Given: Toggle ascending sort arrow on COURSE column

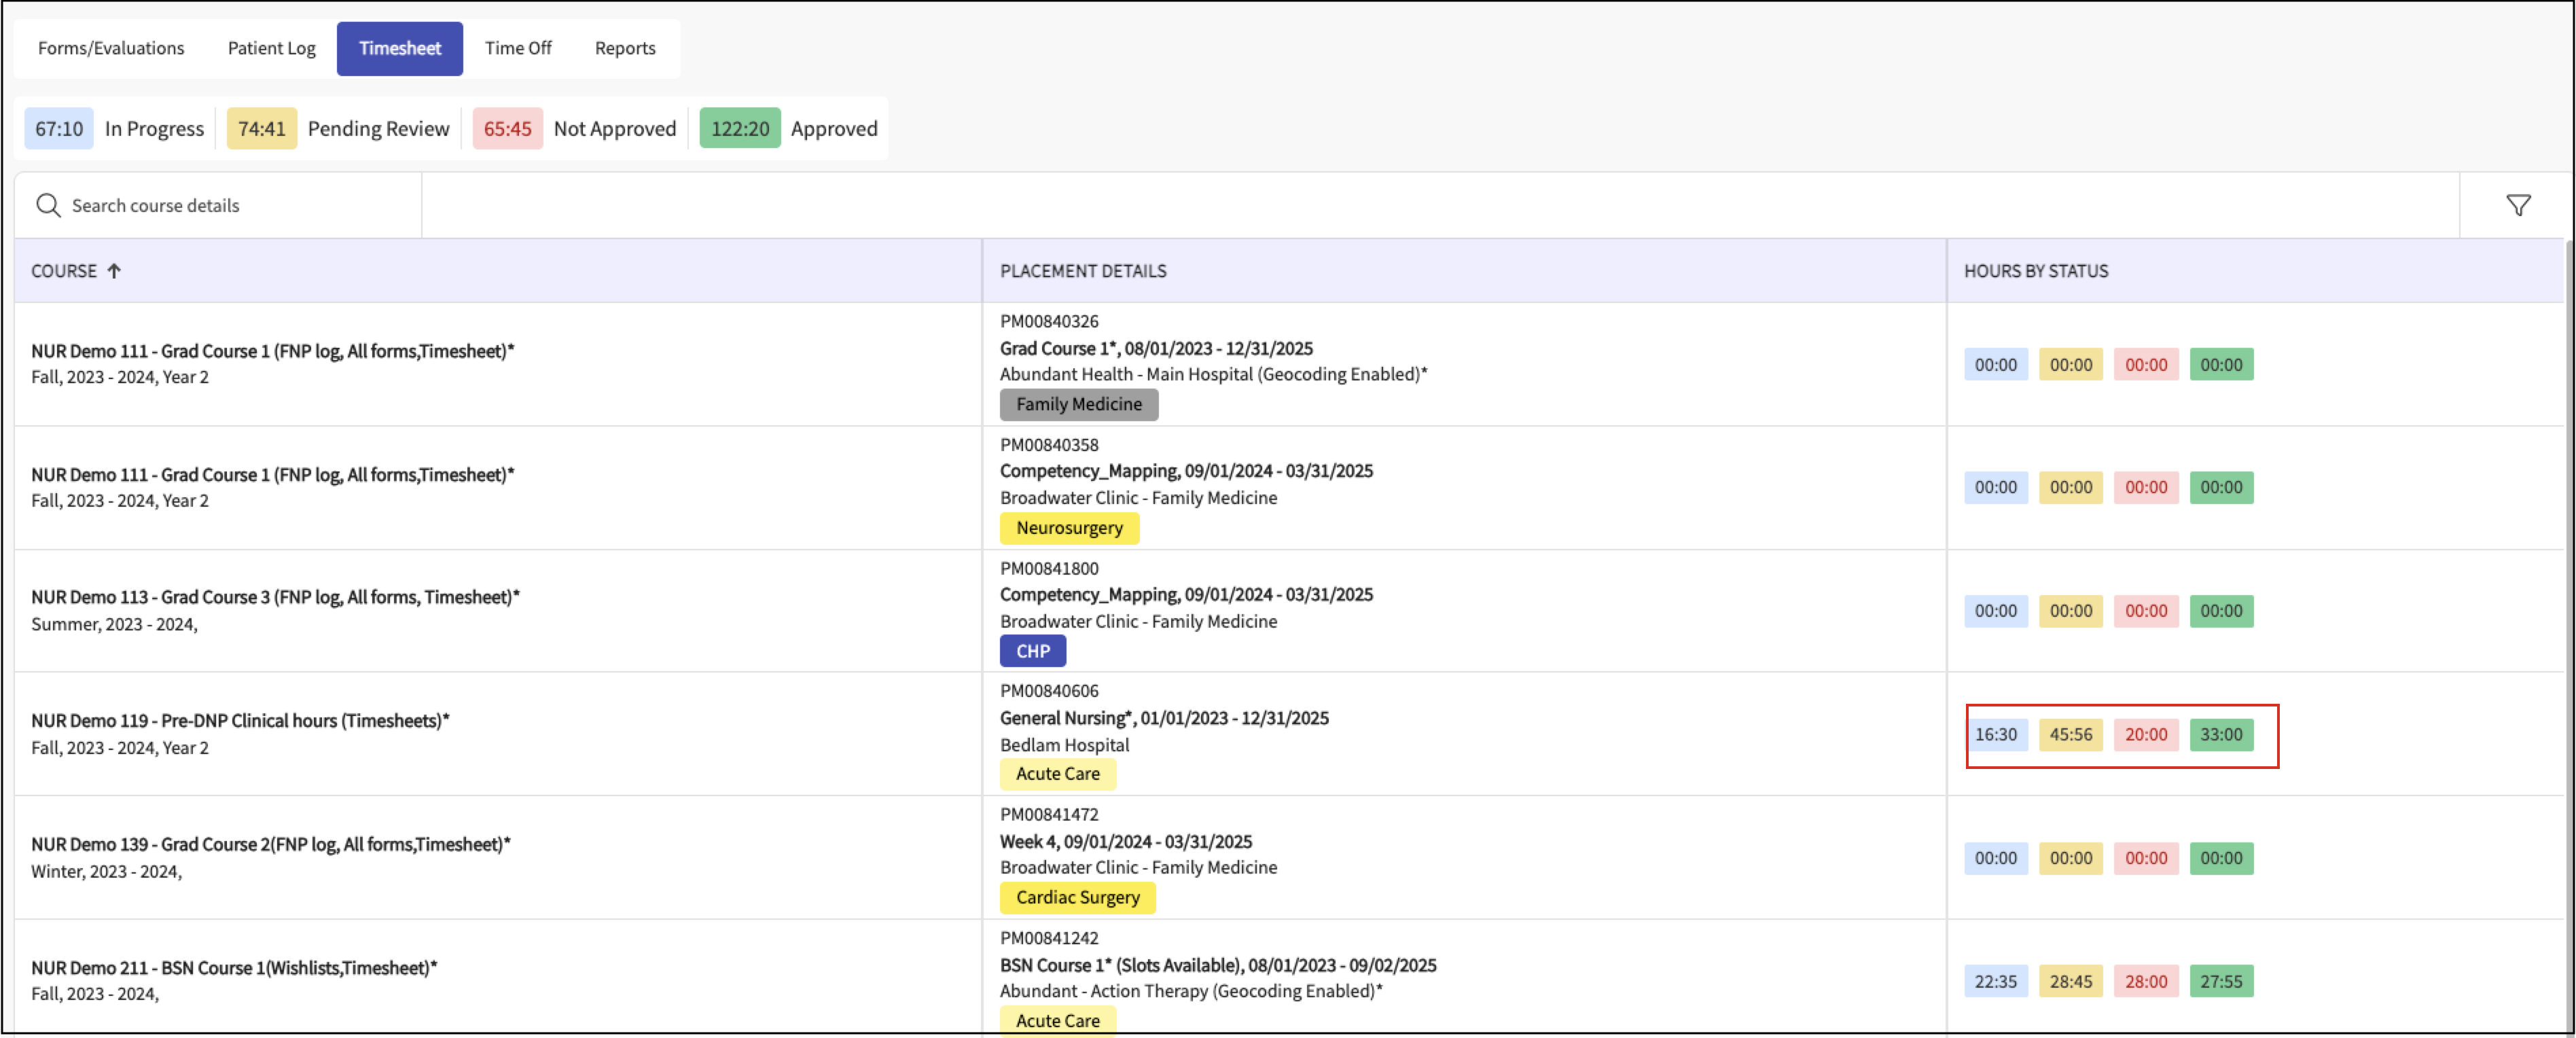Looking at the screenshot, I should pyautogui.click(x=115, y=270).
